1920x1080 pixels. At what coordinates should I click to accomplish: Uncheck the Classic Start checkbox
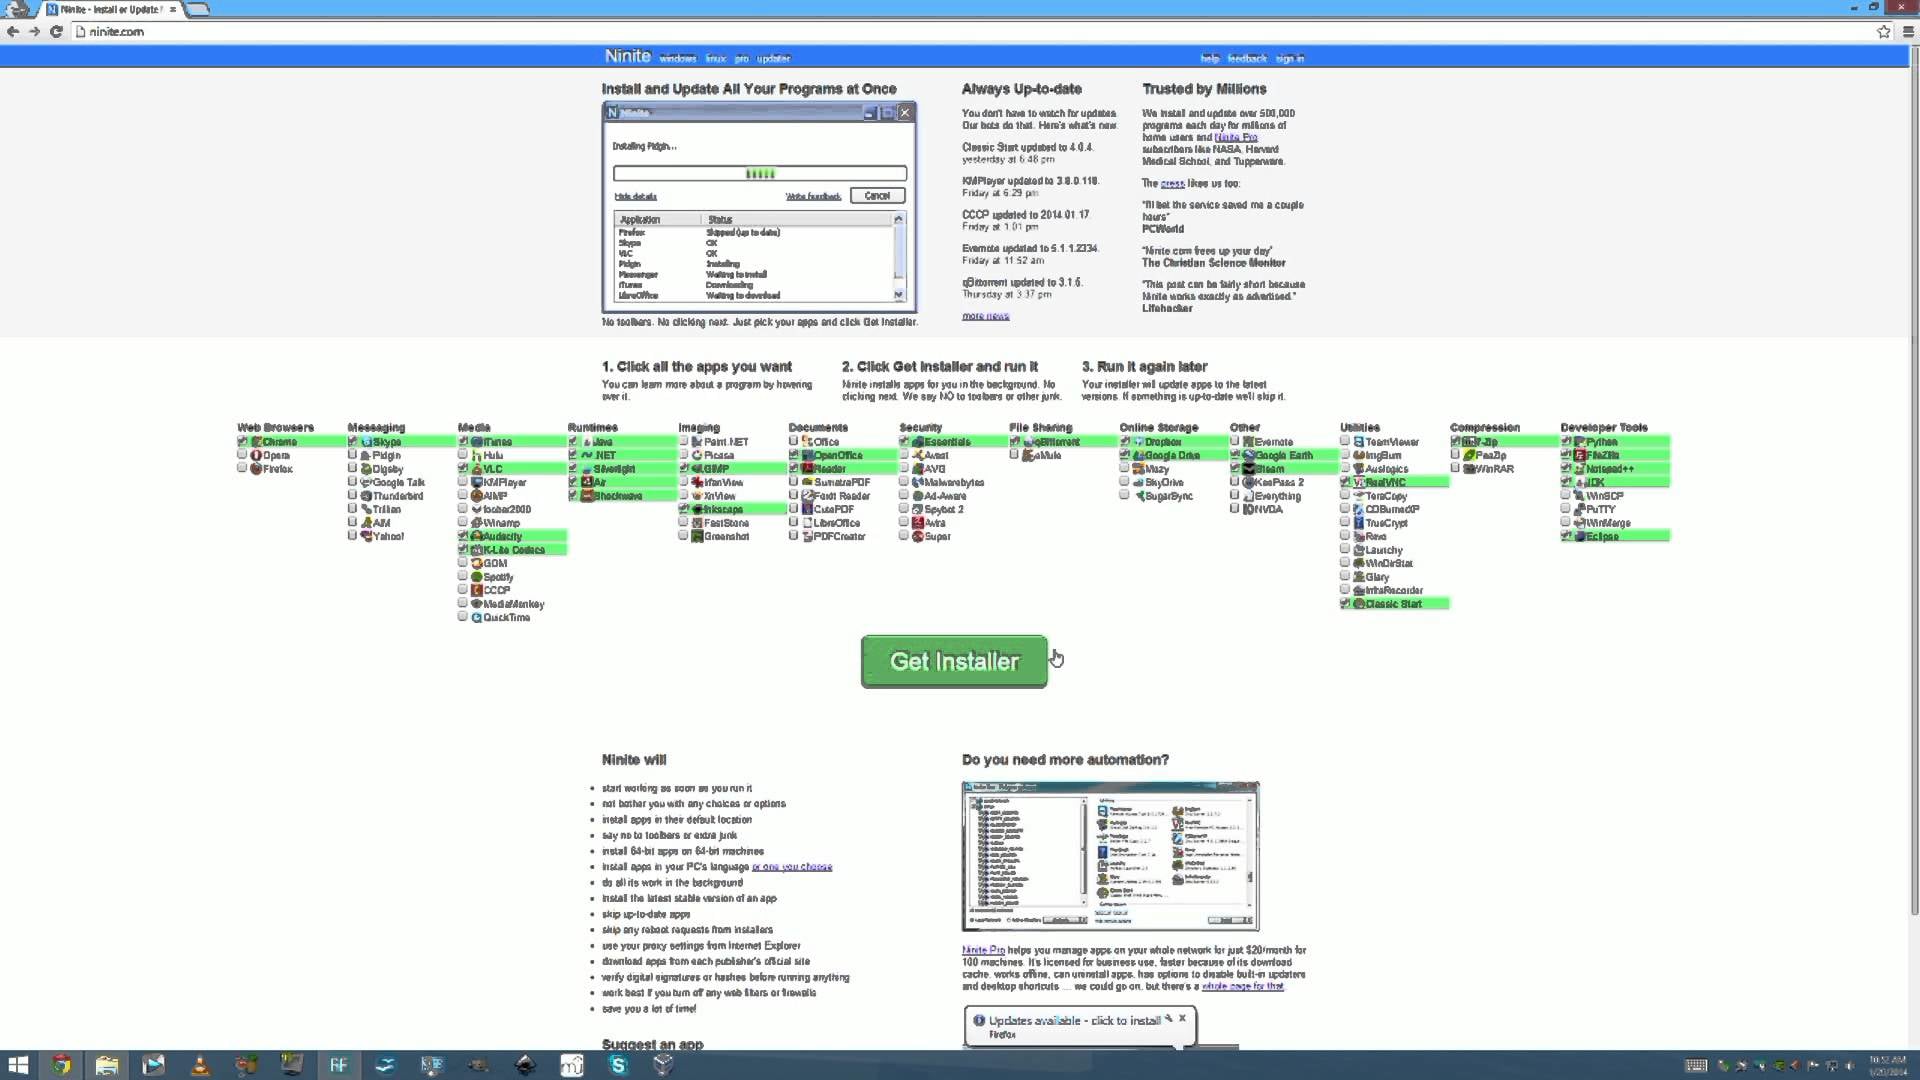[x=1345, y=604]
